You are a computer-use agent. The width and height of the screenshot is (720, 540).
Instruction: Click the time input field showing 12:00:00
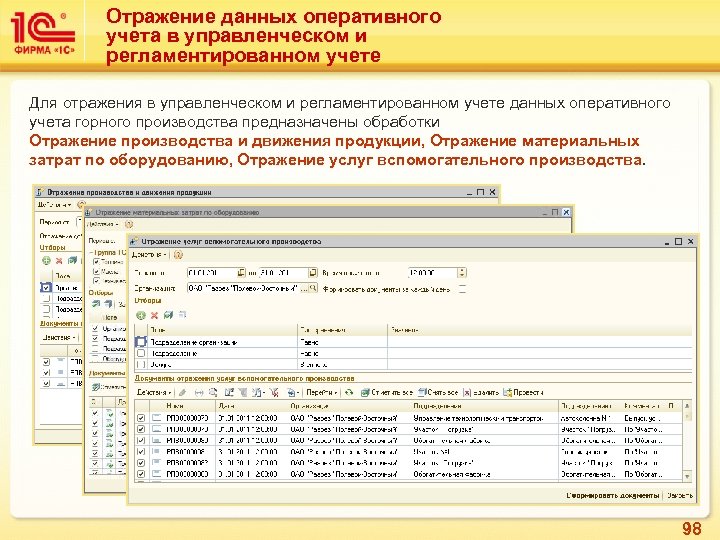pos(432,272)
